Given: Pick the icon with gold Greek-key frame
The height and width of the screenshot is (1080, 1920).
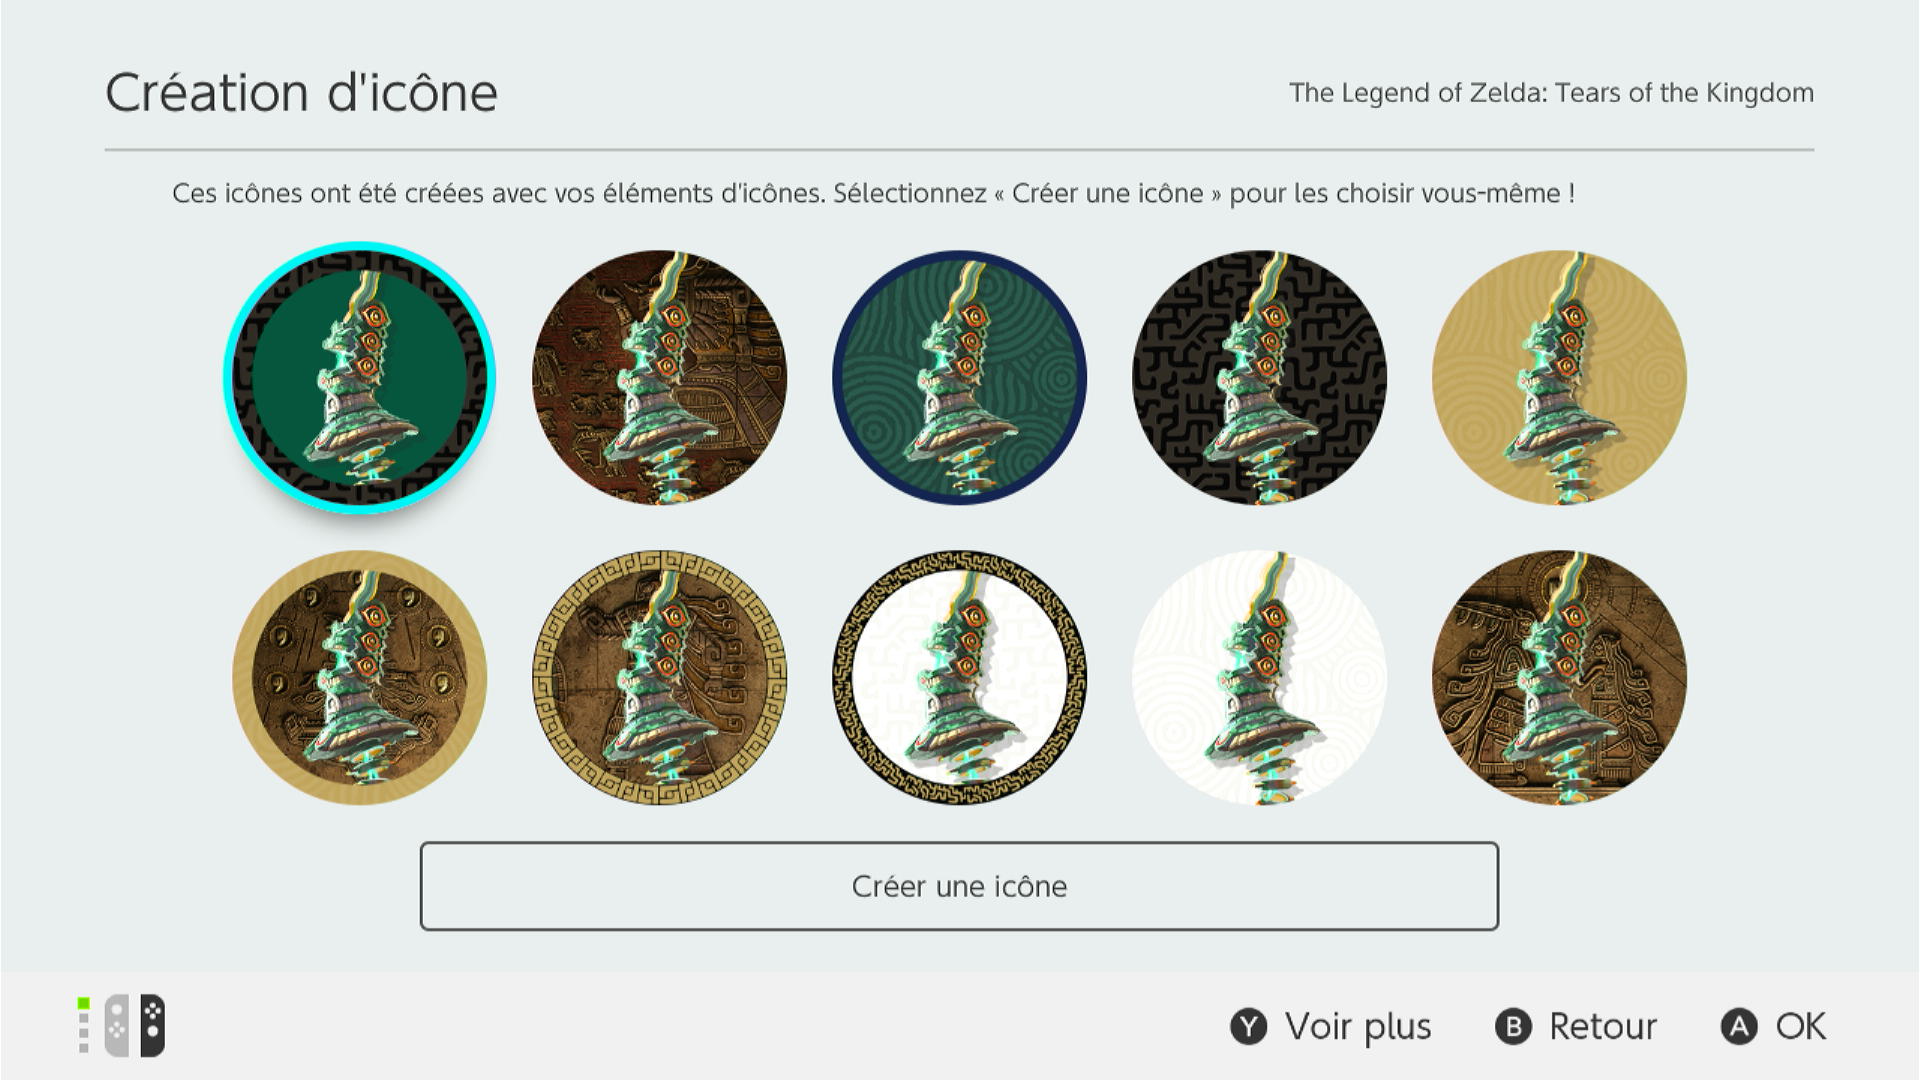Looking at the screenshot, I should pos(659,678).
